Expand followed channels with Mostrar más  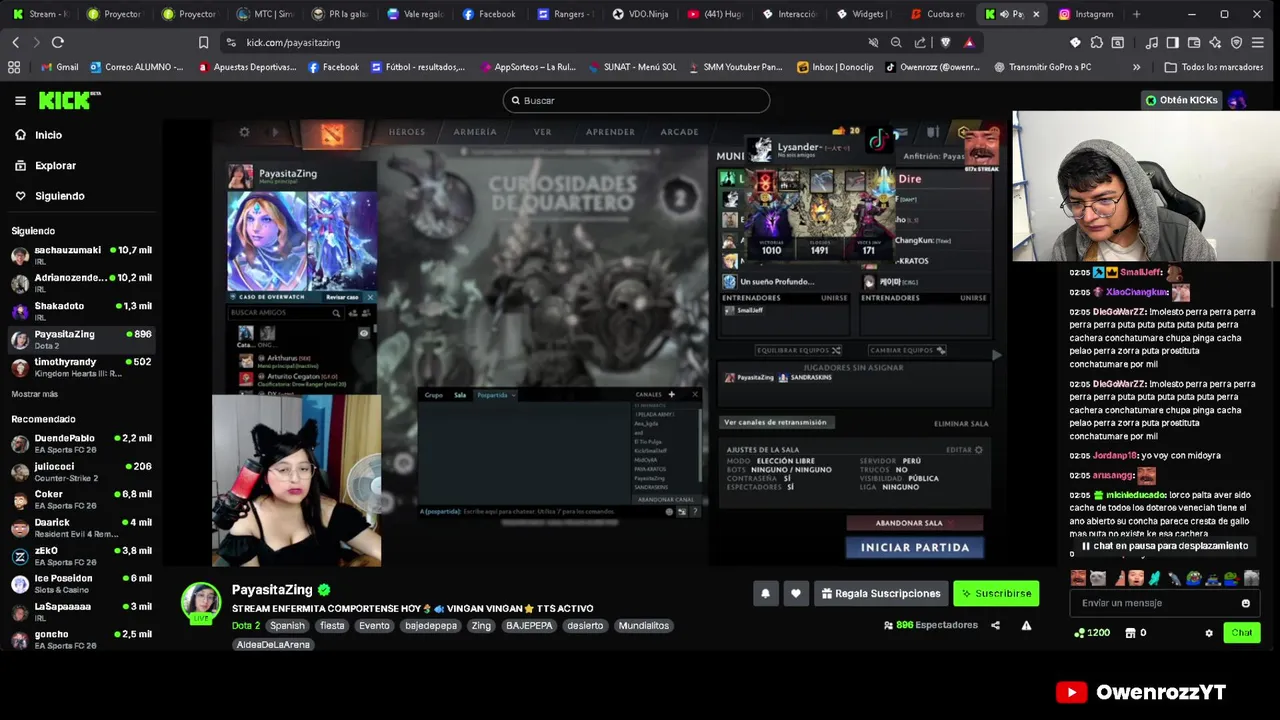35,394
